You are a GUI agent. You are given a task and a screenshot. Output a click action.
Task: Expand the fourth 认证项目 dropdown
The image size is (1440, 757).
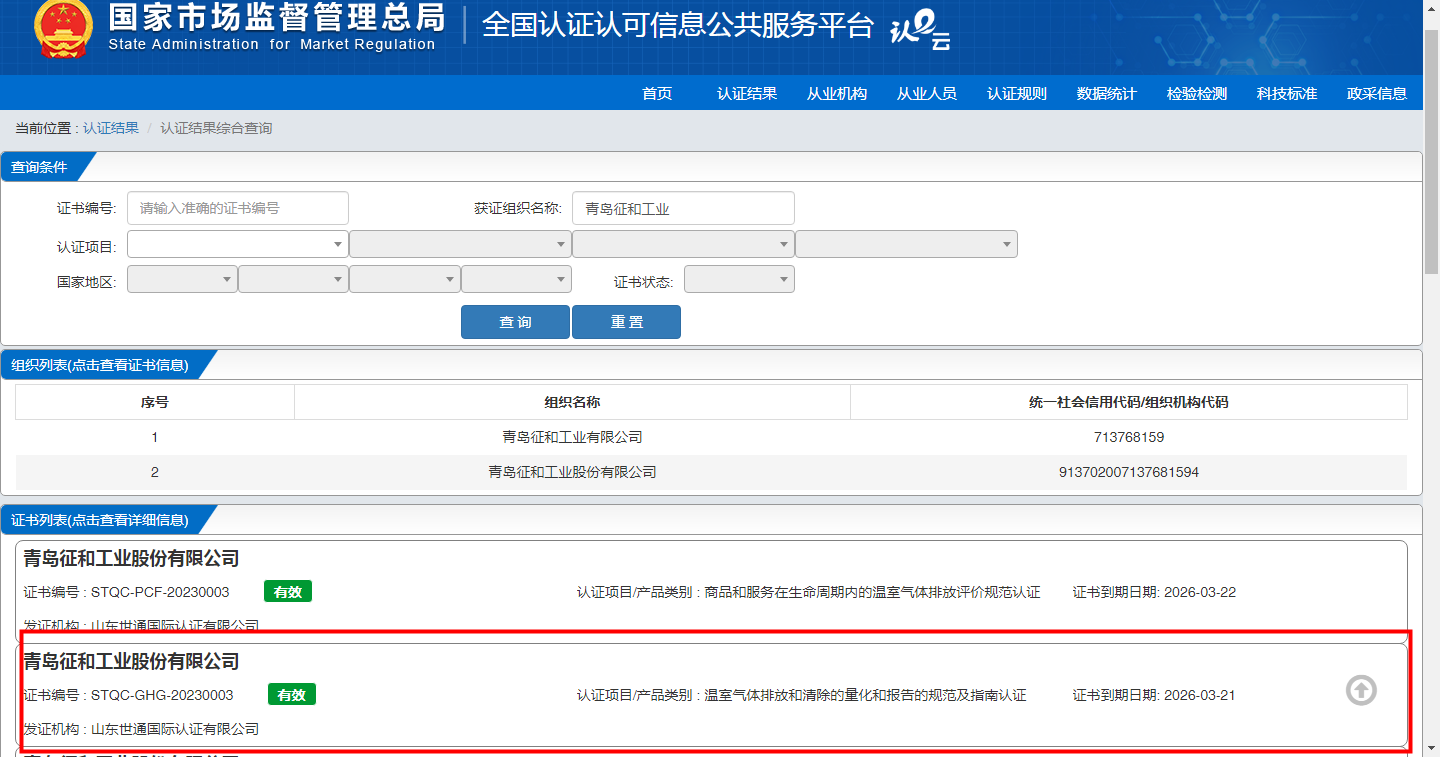(906, 244)
